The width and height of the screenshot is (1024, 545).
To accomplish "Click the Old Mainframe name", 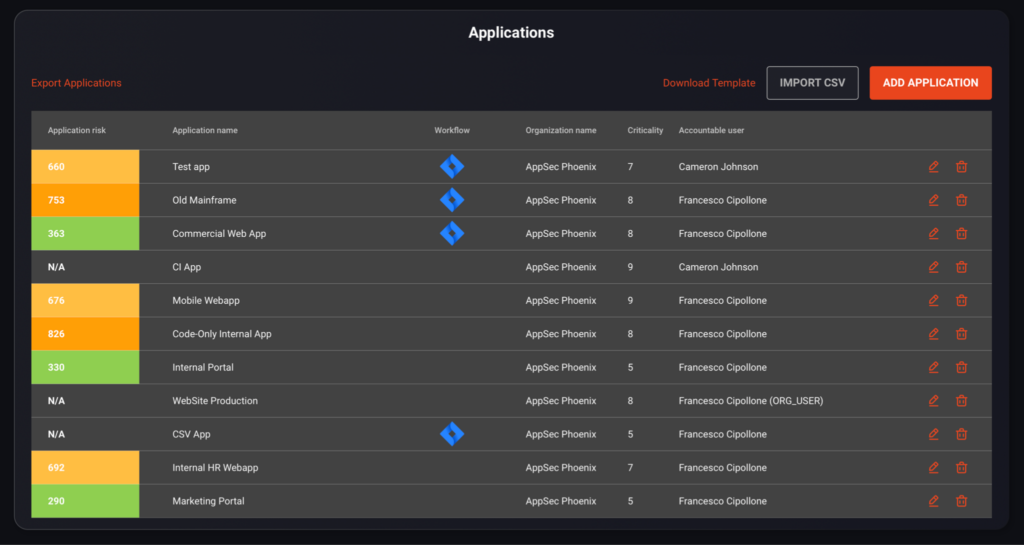I will pos(204,200).
